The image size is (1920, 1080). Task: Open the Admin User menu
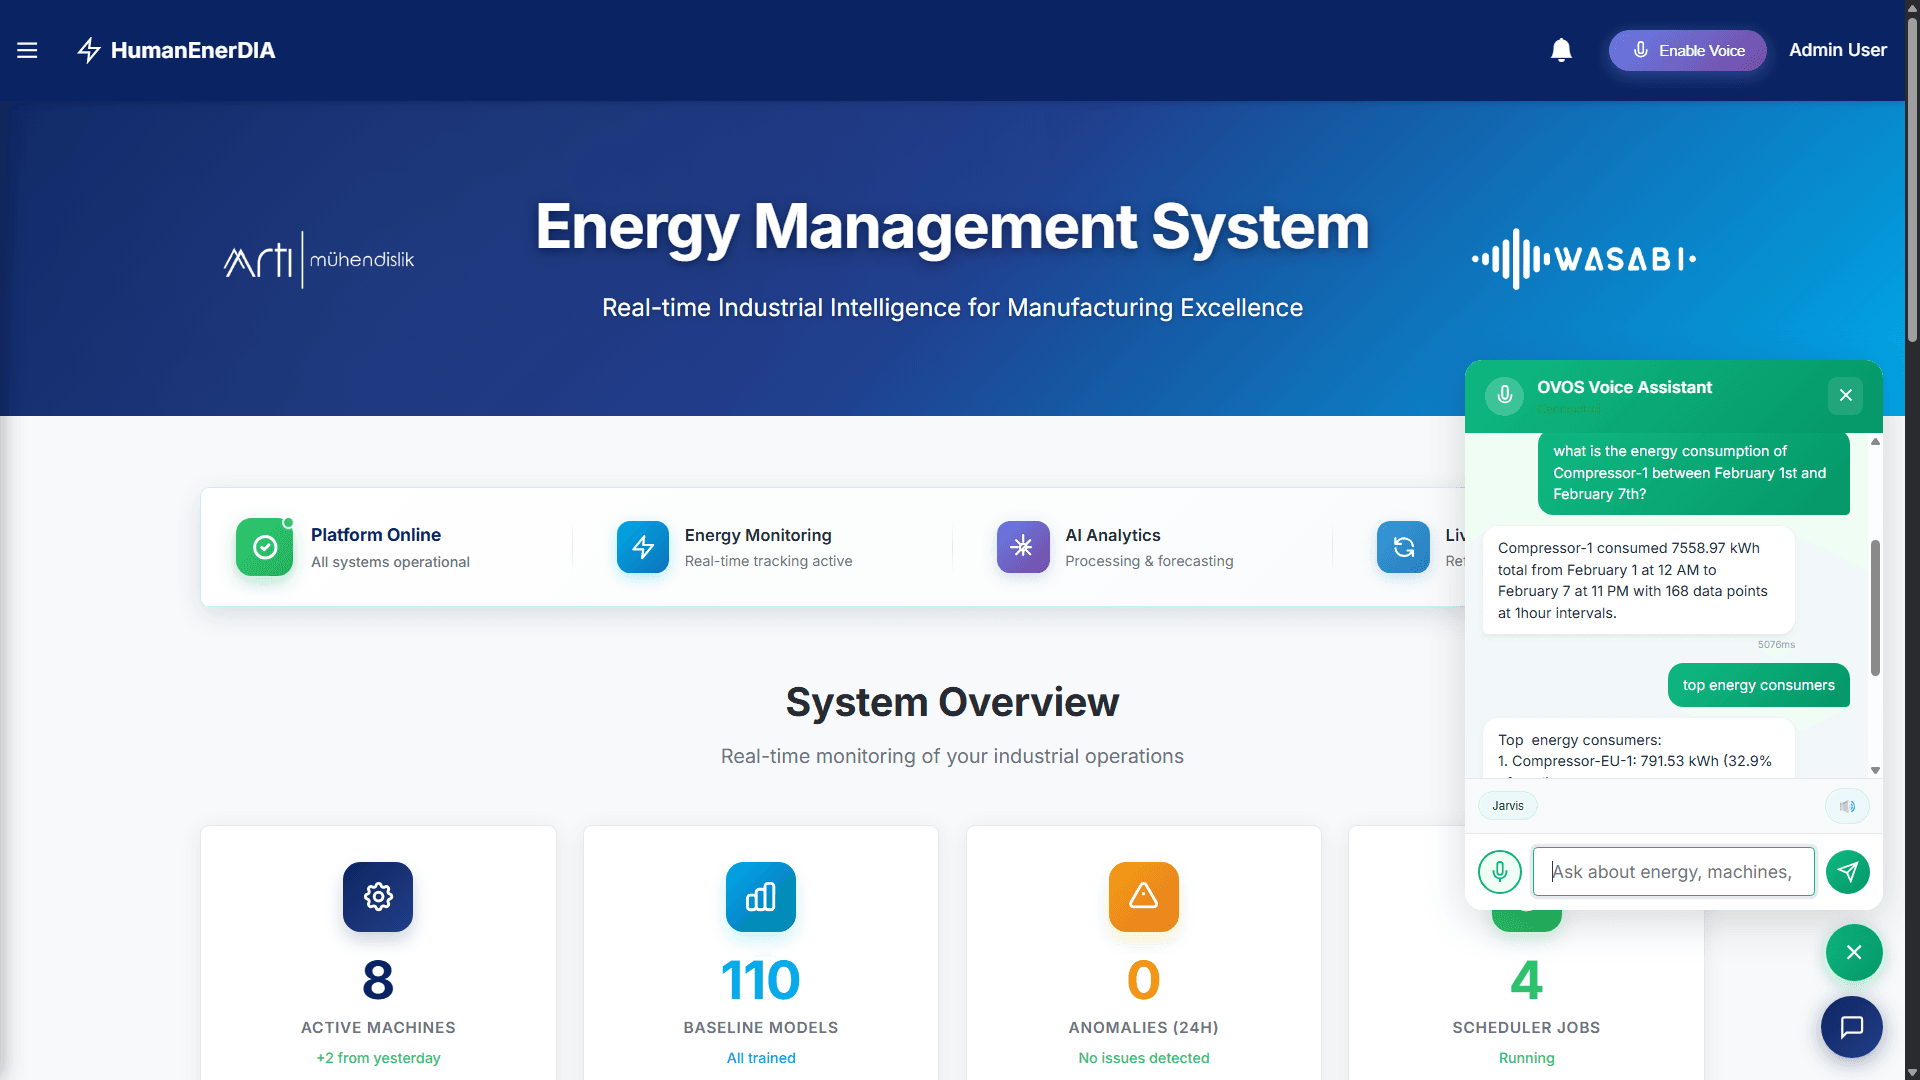pos(1838,50)
